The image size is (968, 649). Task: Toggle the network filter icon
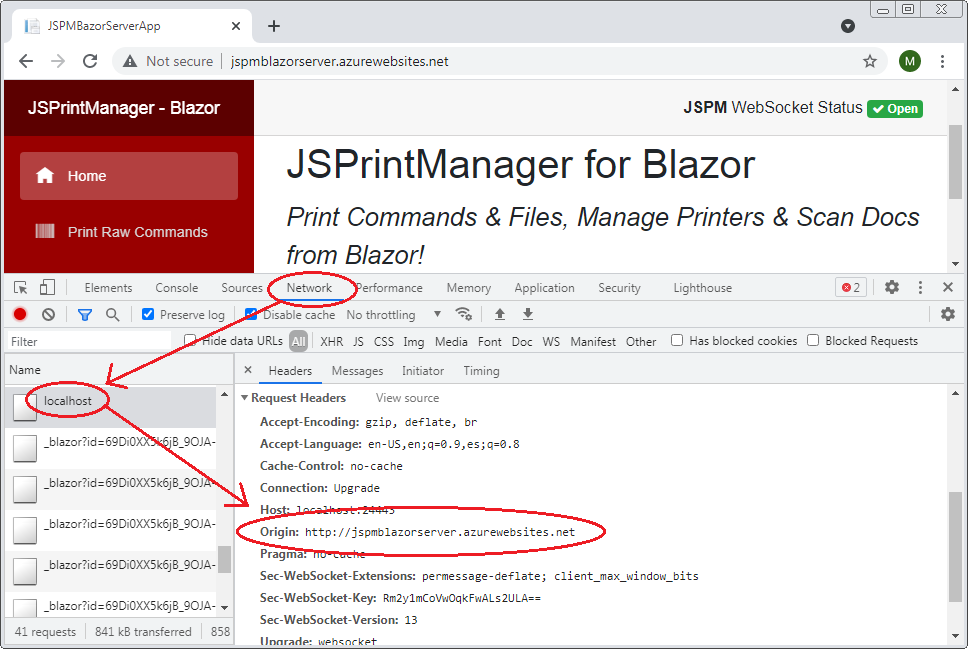coord(85,314)
